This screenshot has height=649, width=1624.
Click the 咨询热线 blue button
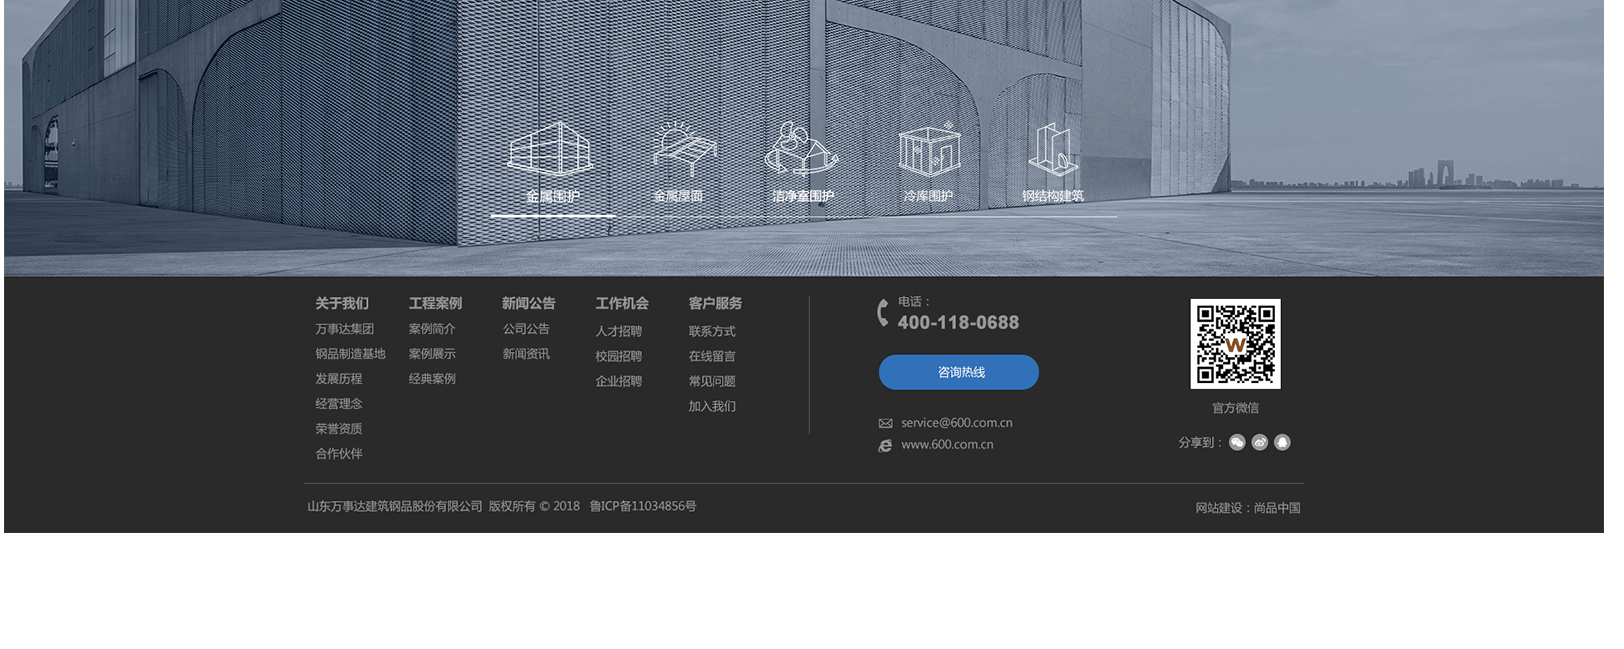pos(958,372)
